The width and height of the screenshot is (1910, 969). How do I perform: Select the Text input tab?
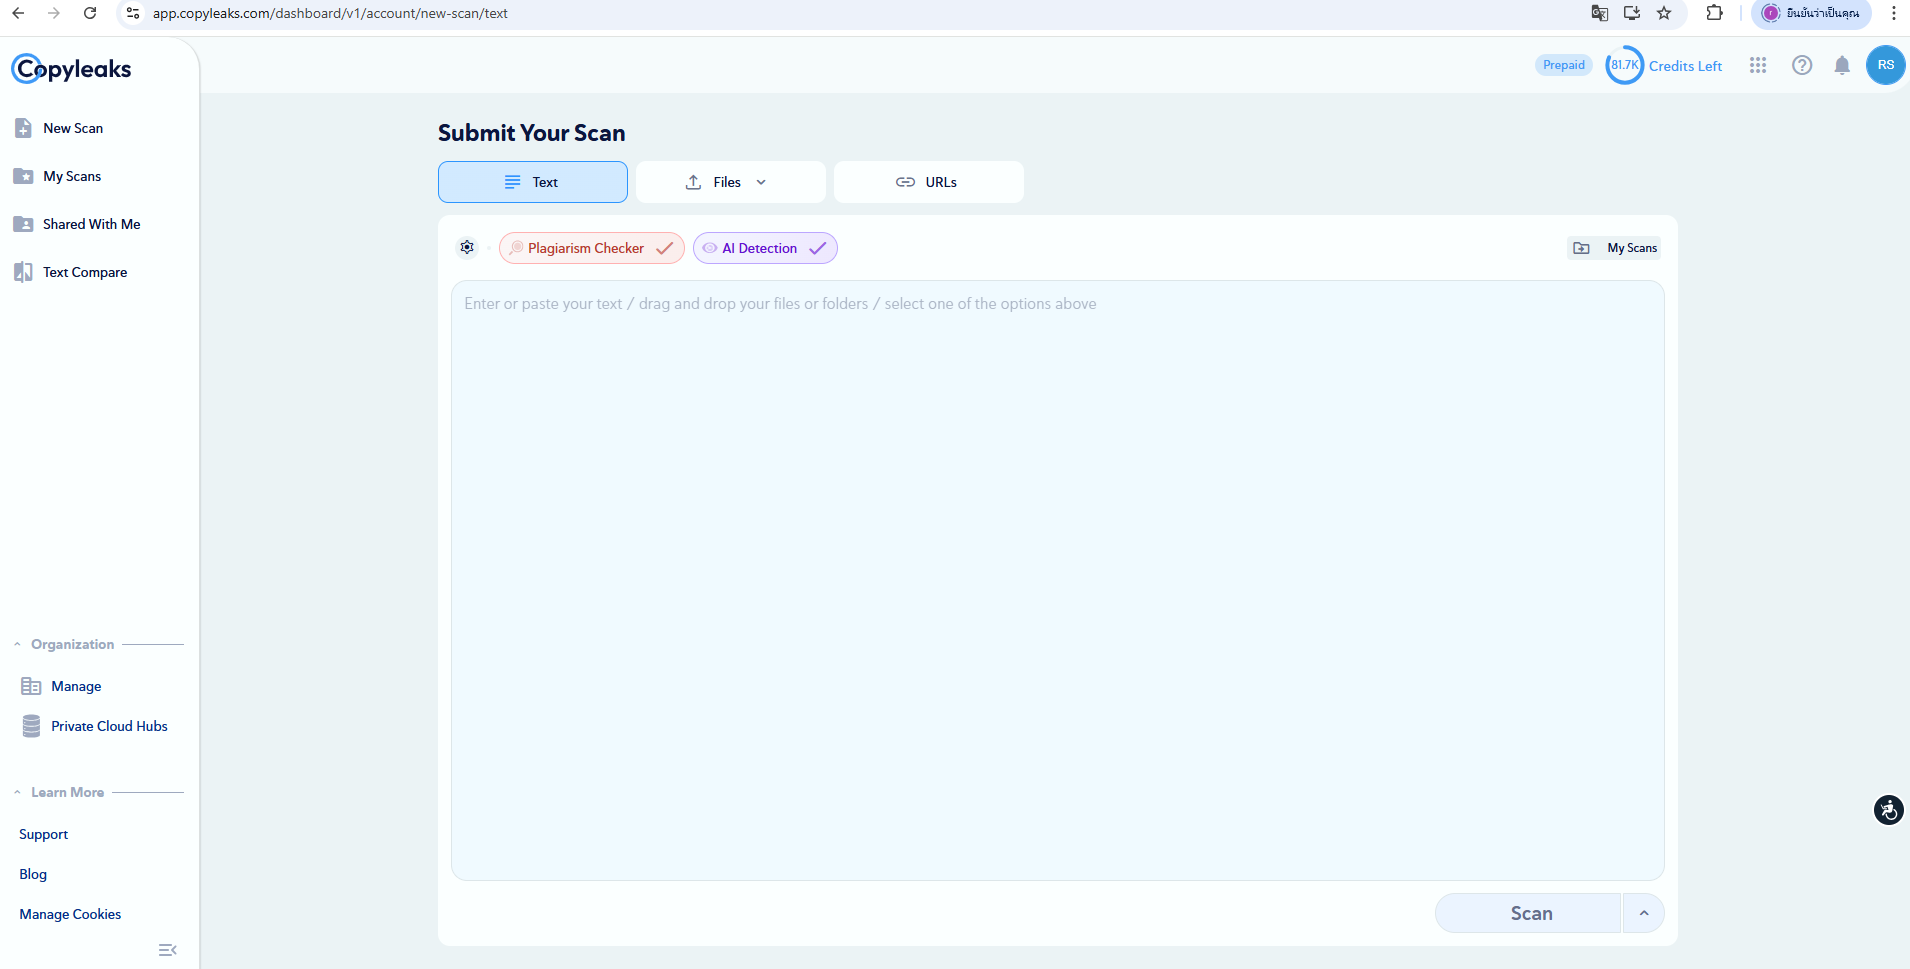tap(532, 182)
